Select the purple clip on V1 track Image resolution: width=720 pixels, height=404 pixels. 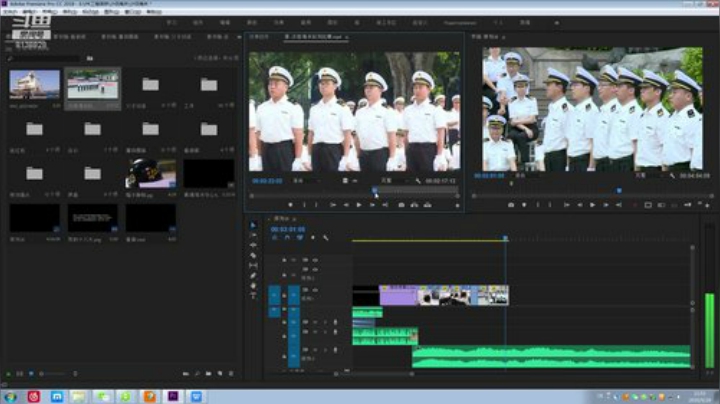[x=398, y=295]
